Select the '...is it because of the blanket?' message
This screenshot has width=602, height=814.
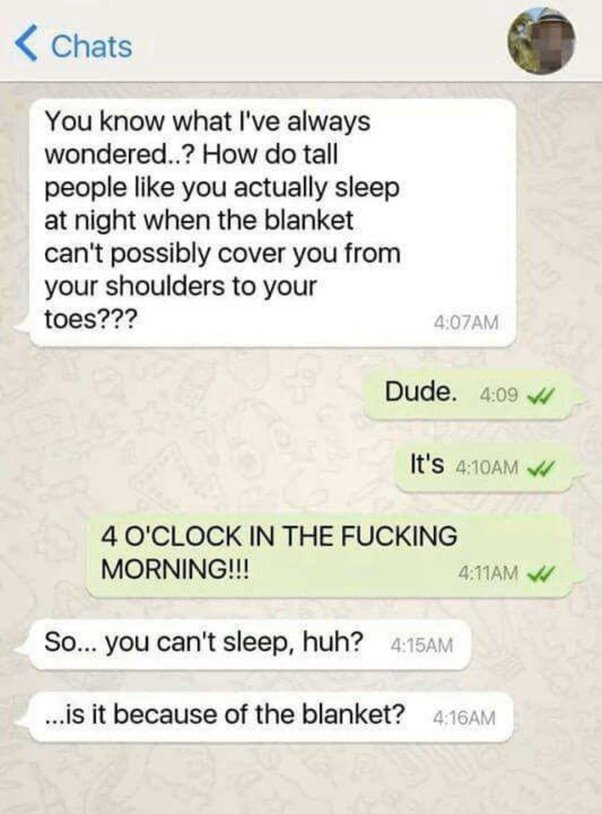tap(270, 716)
